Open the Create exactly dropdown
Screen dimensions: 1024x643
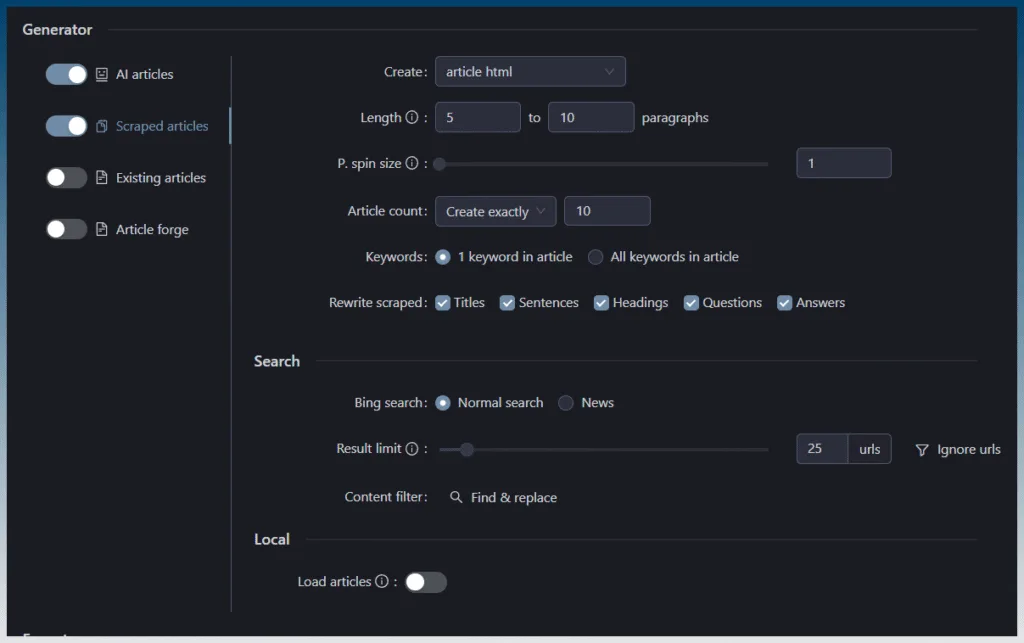click(x=496, y=212)
